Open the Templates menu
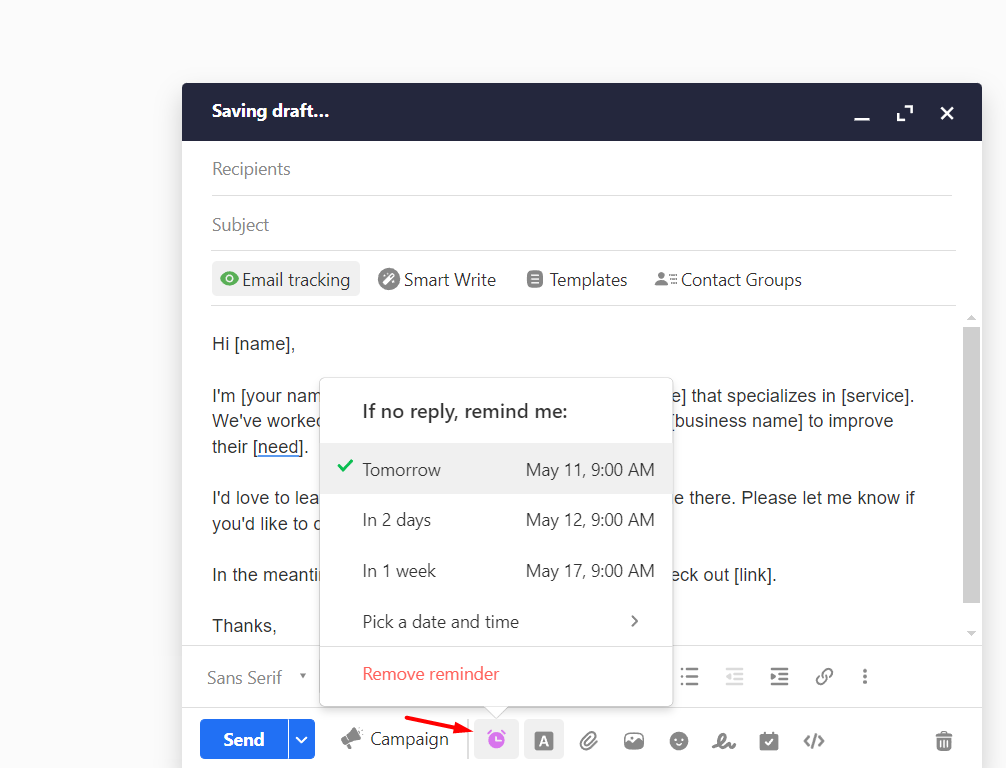 click(577, 280)
